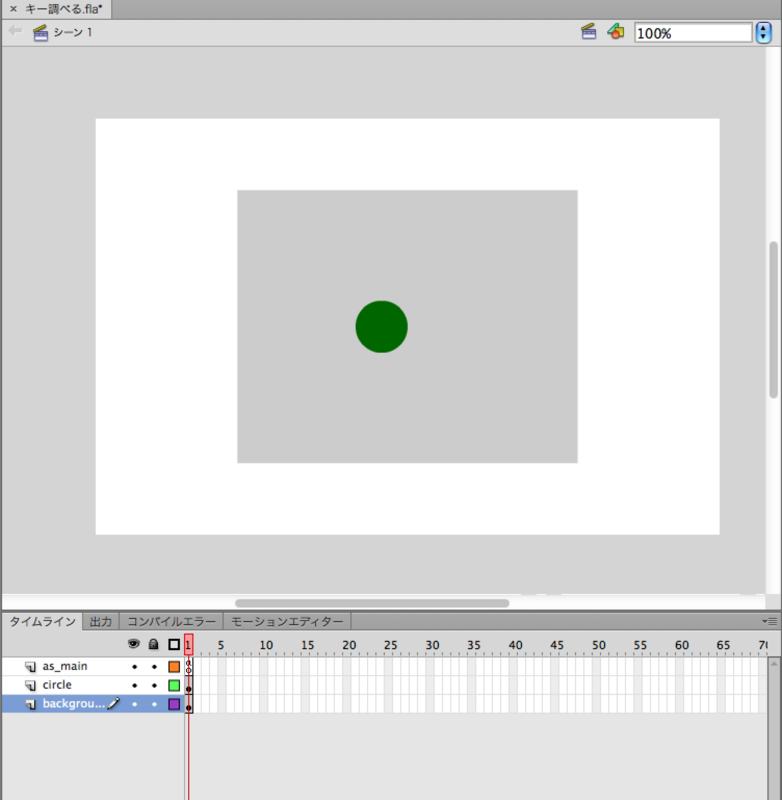
Task: Select the background keyframe at frame 1
Action: (189, 705)
